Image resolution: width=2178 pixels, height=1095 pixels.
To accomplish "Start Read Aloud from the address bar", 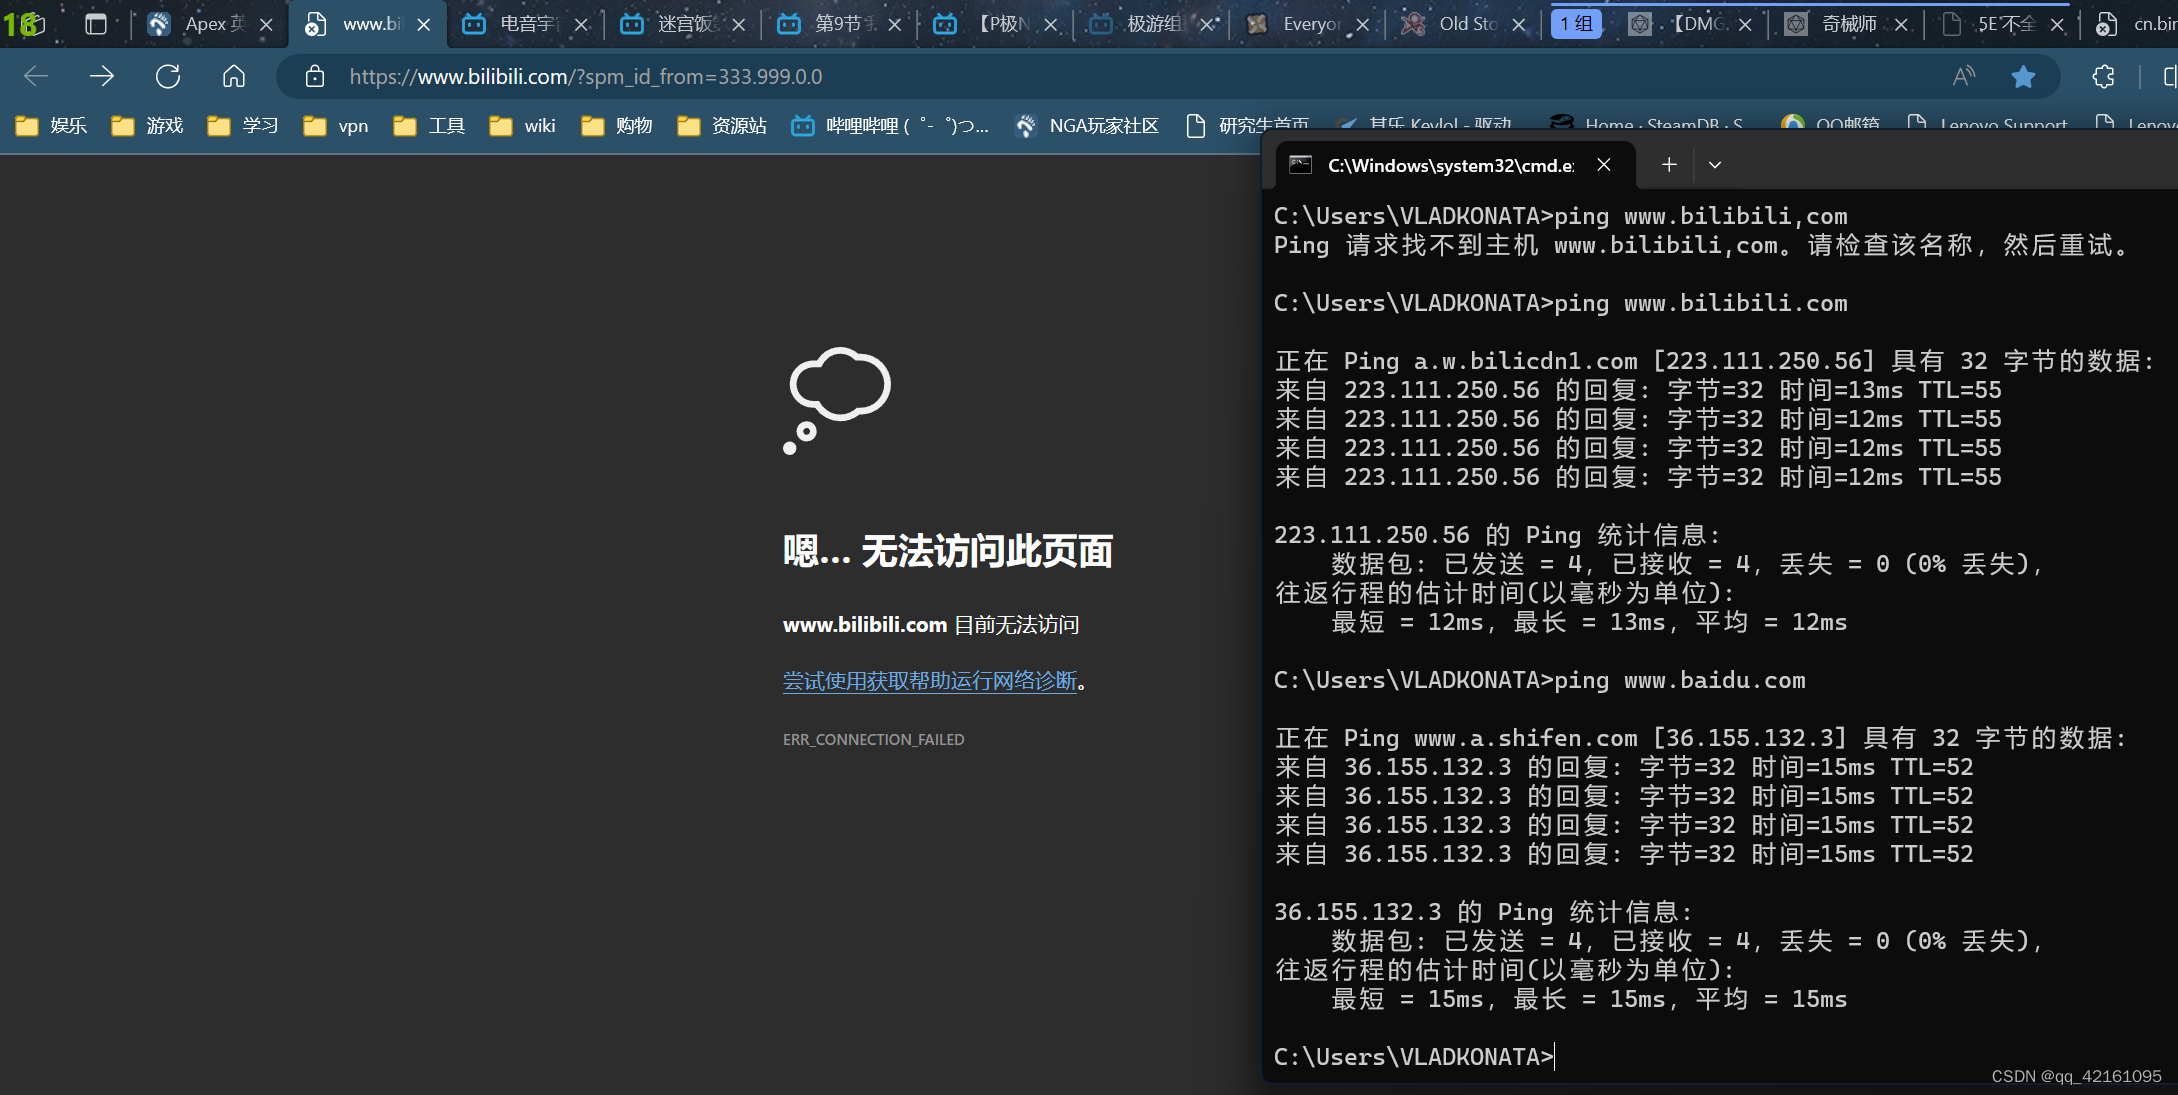I will coord(1962,76).
